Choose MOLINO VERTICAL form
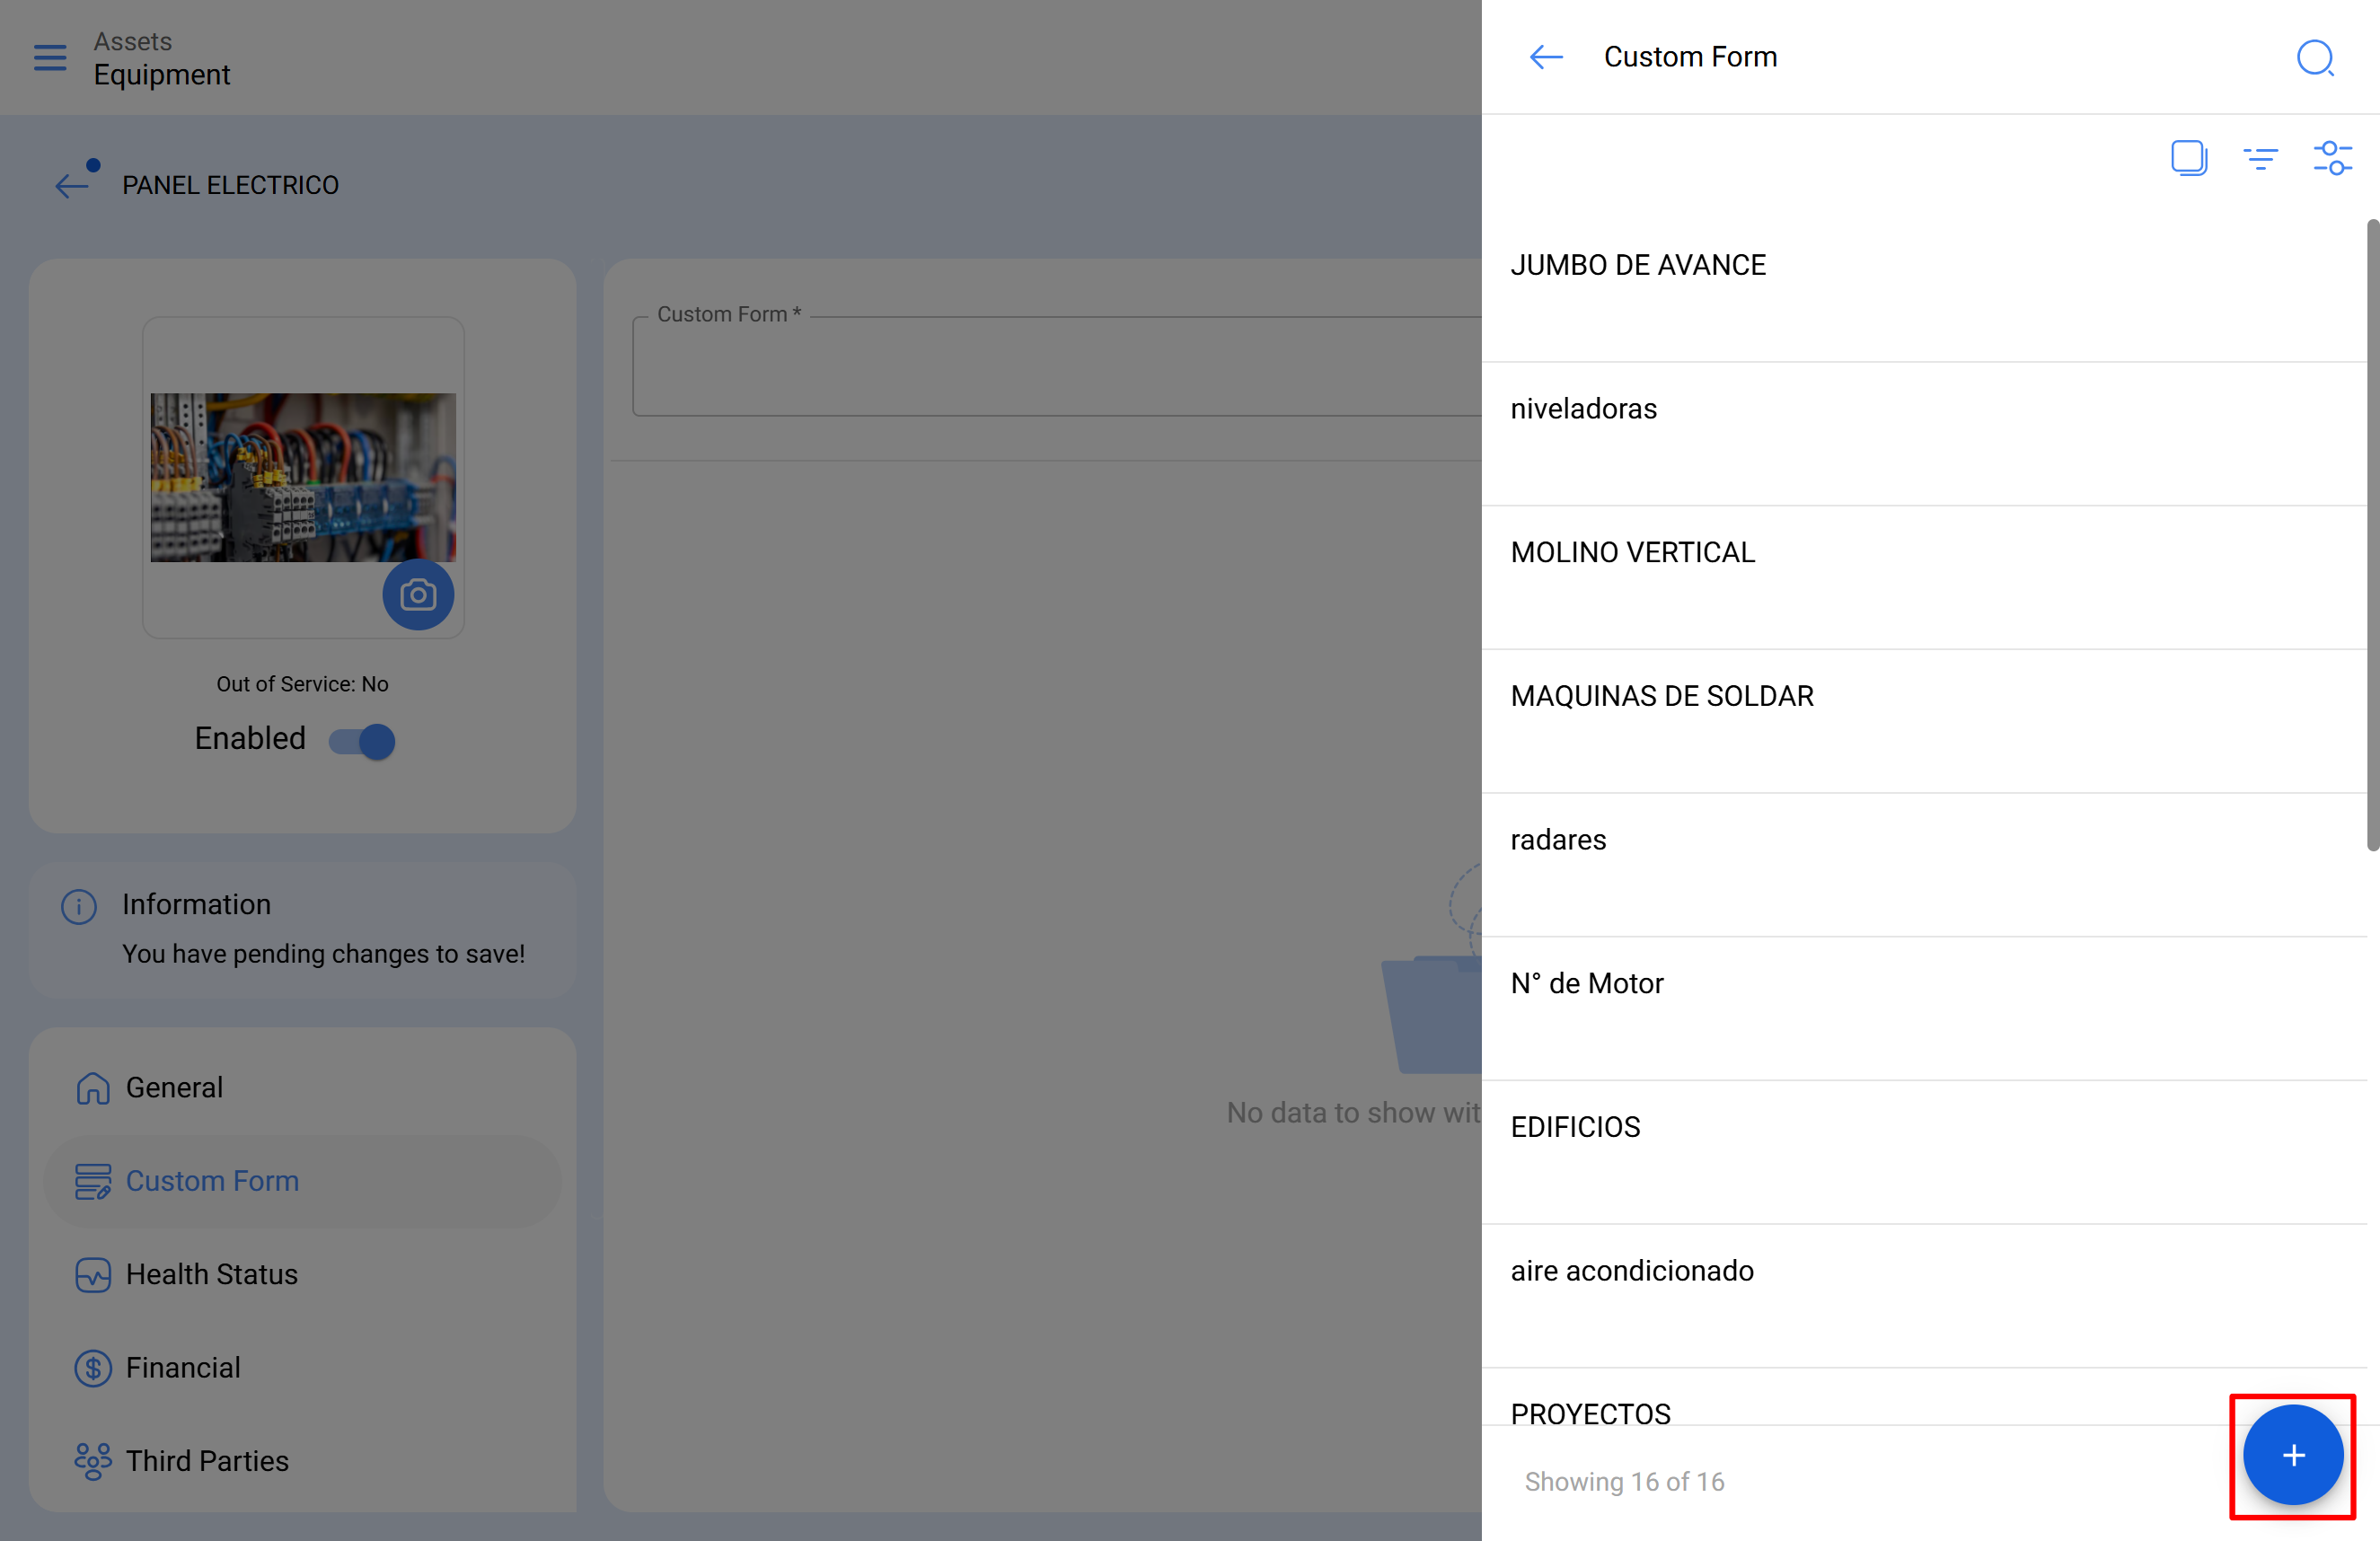Image resolution: width=2380 pixels, height=1541 pixels. (x=1632, y=552)
